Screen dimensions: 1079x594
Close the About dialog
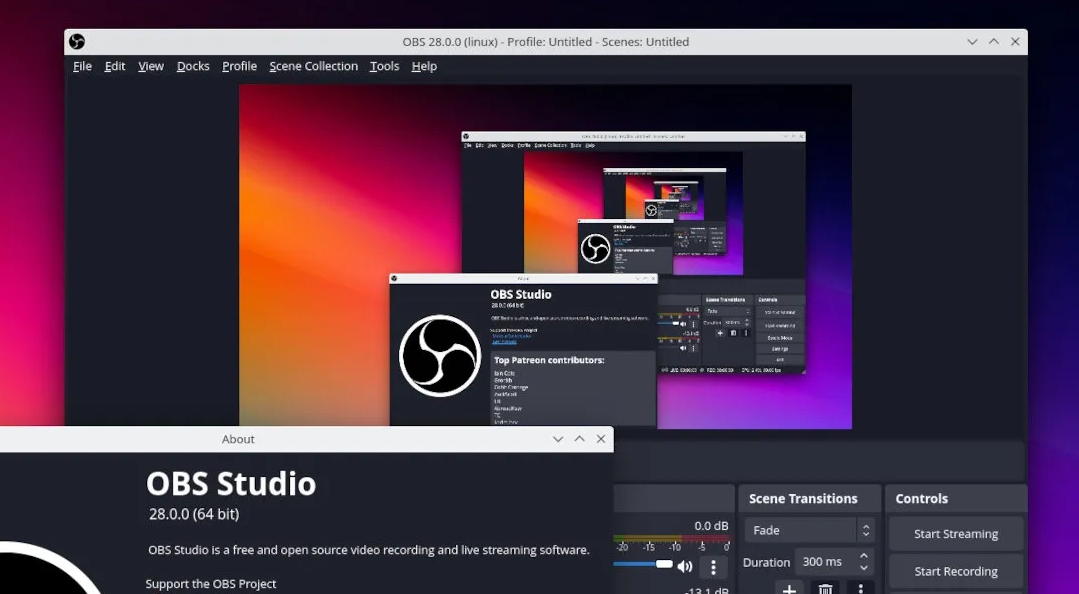601,439
